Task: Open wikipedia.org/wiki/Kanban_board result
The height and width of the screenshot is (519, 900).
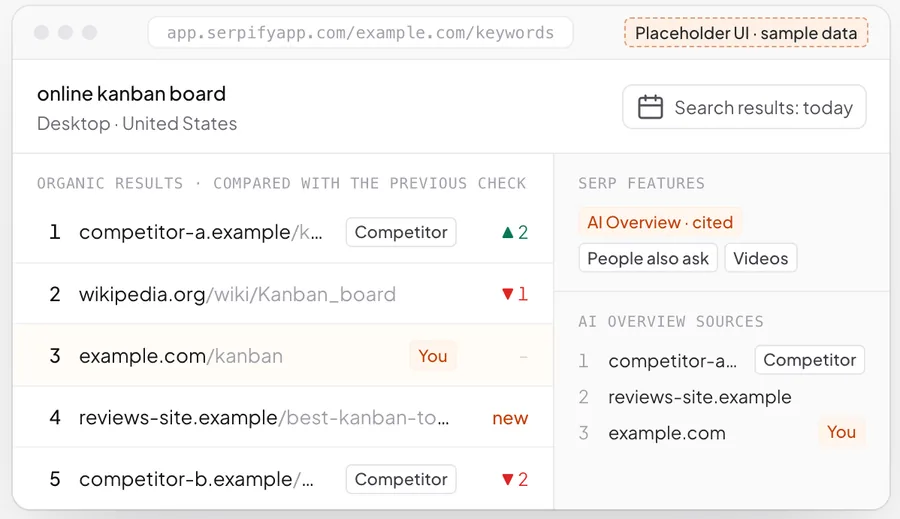Action: [283, 294]
